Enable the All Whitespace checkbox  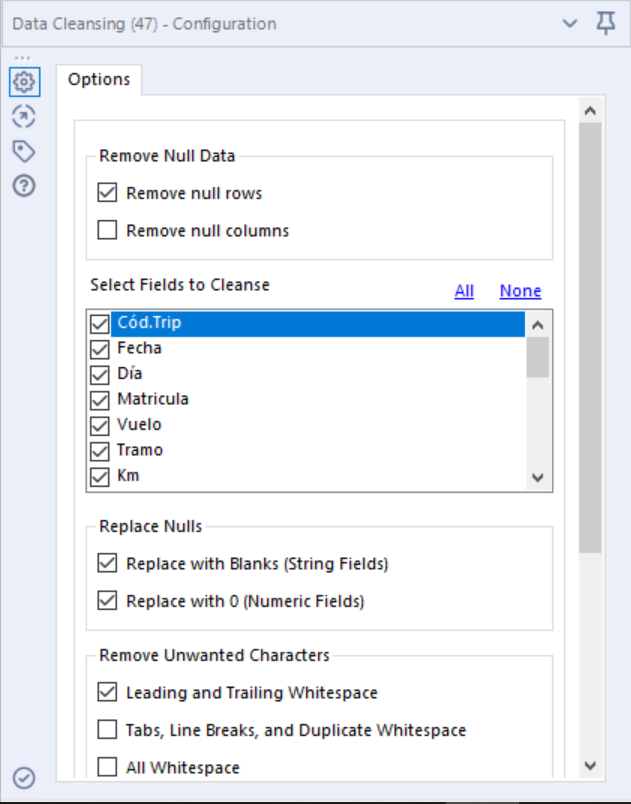point(108,767)
